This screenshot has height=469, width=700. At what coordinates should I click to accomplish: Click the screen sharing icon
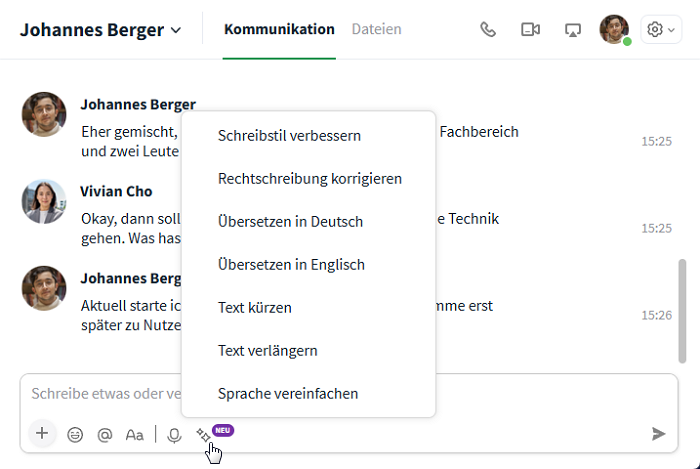(573, 30)
